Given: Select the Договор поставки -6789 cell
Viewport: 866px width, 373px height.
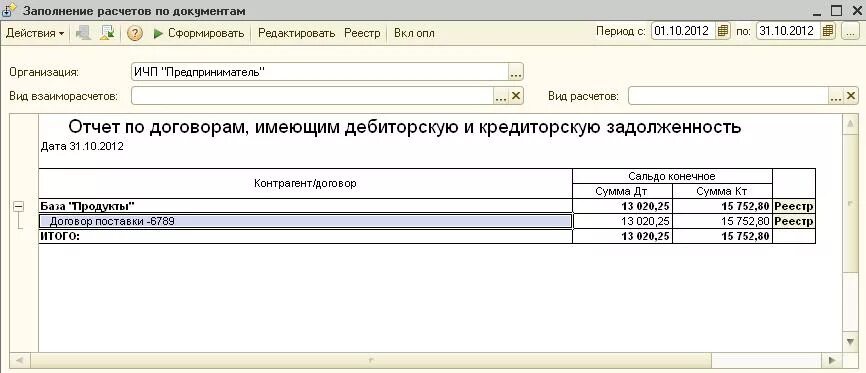Looking at the screenshot, I should [x=305, y=221].
